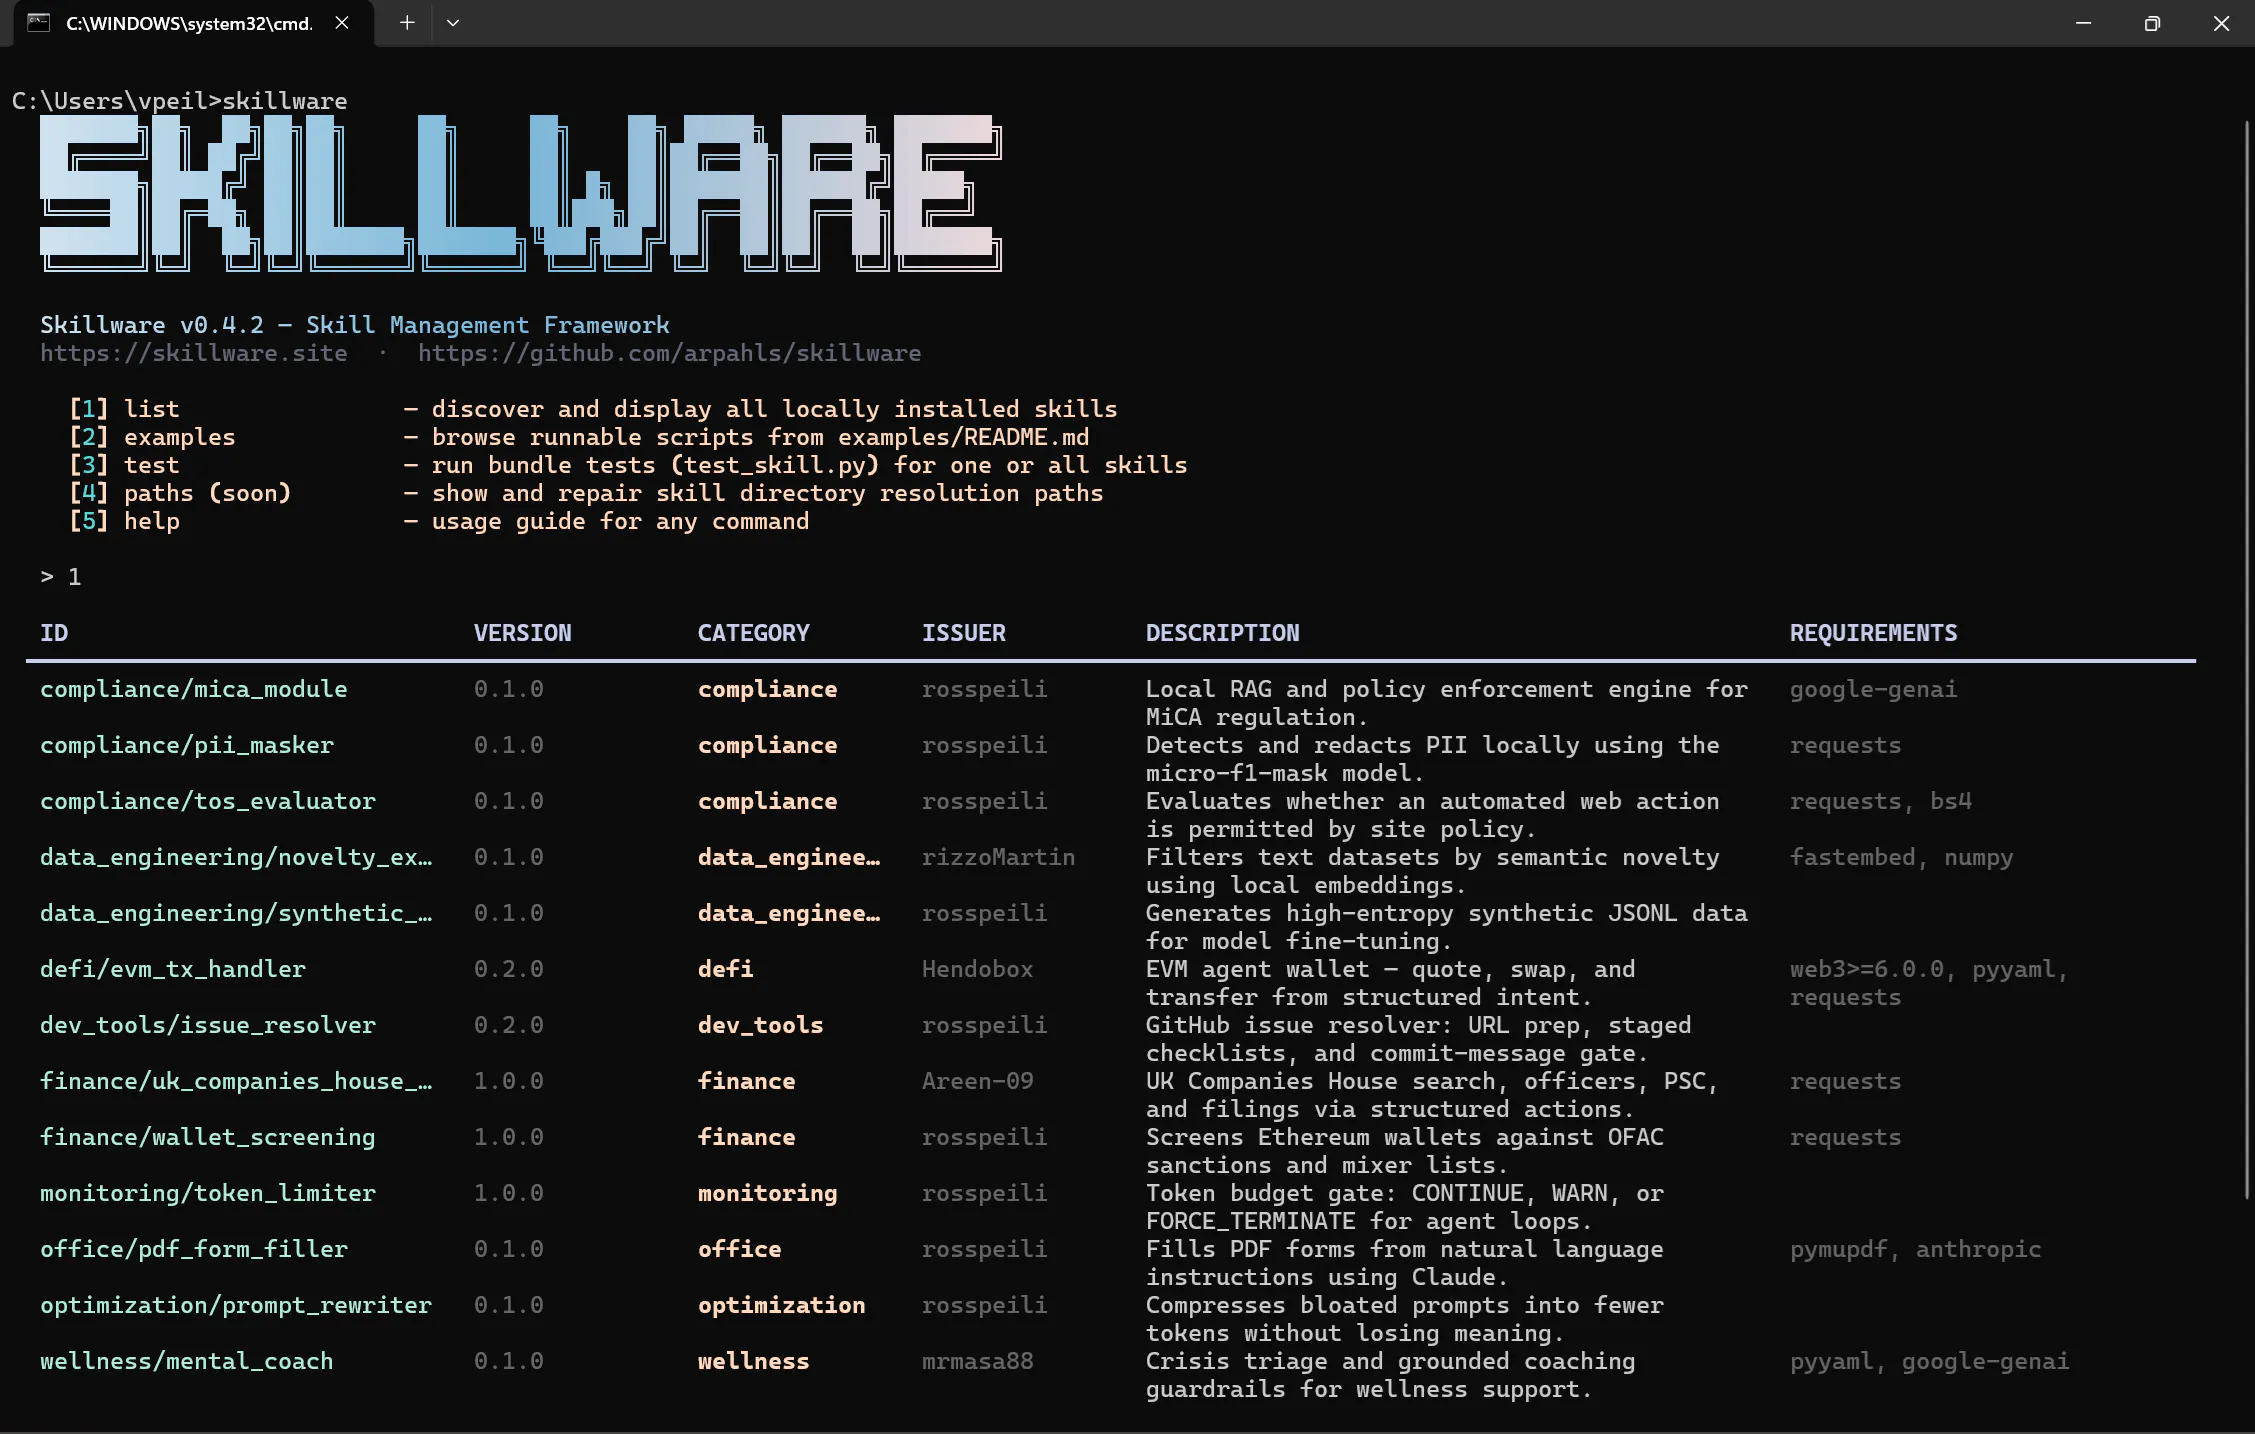2255x1434 pixels.
Task: Select office/pdf_form_filler skill ID
Action: coord(194,1249)
